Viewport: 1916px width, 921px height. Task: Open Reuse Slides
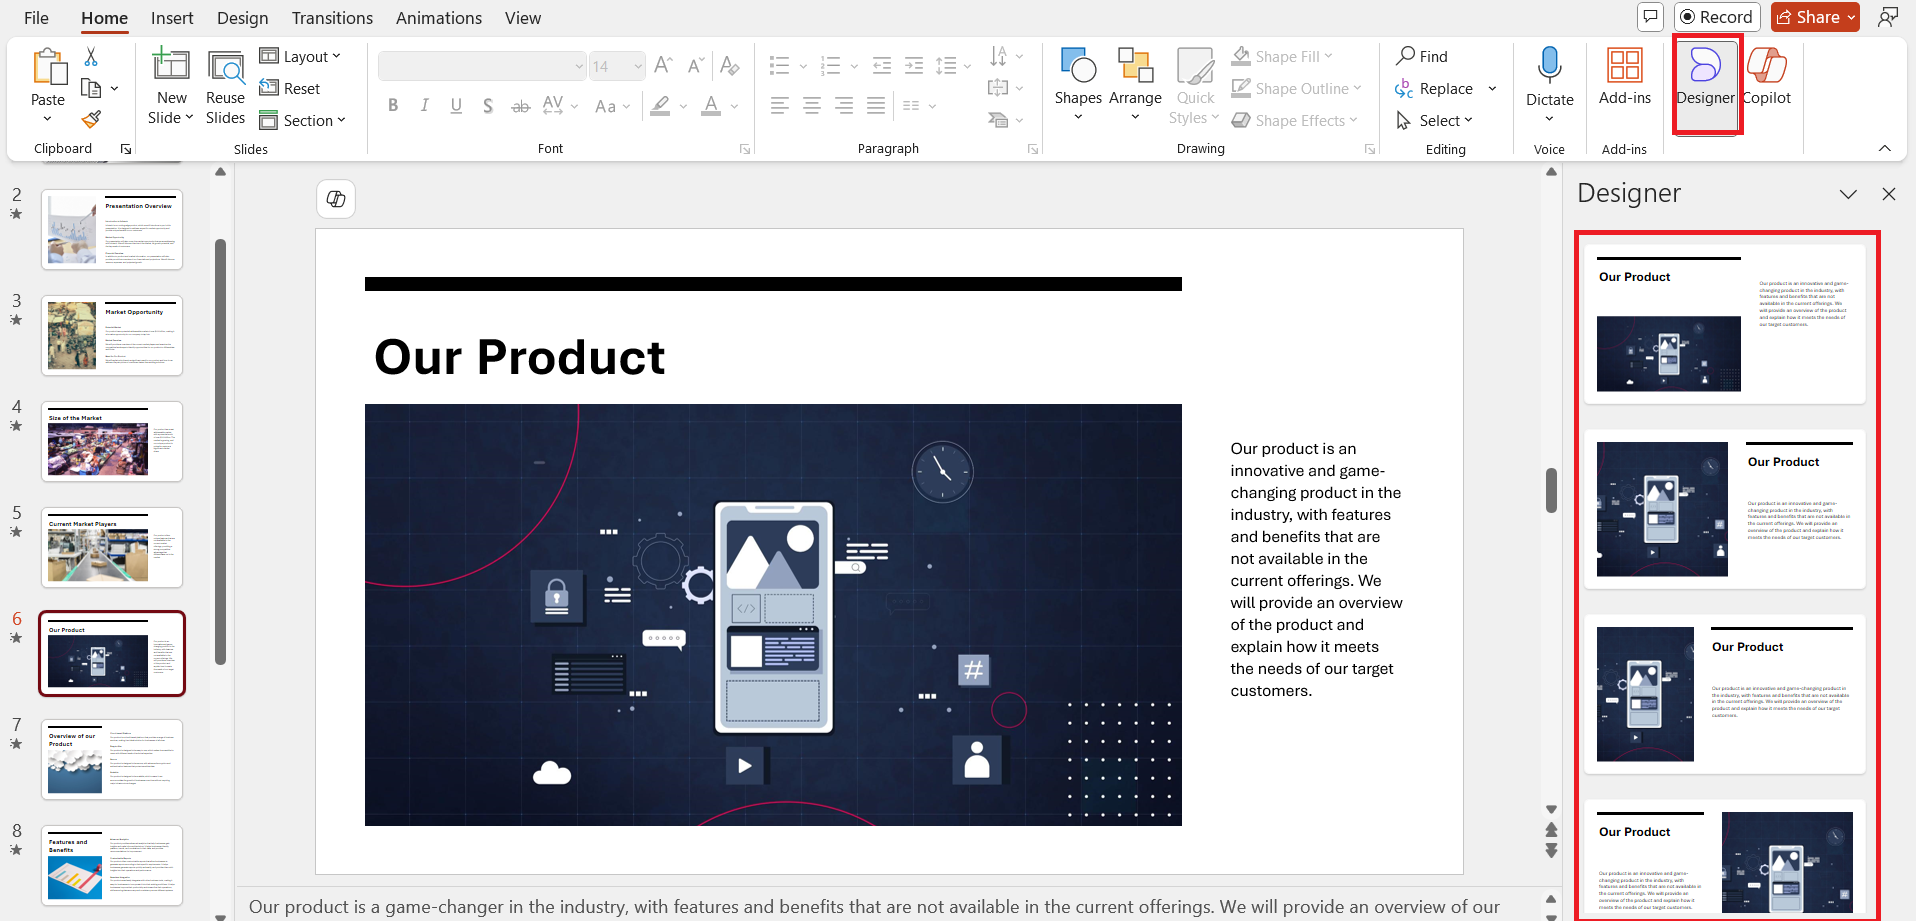click(x=225, y=88)
